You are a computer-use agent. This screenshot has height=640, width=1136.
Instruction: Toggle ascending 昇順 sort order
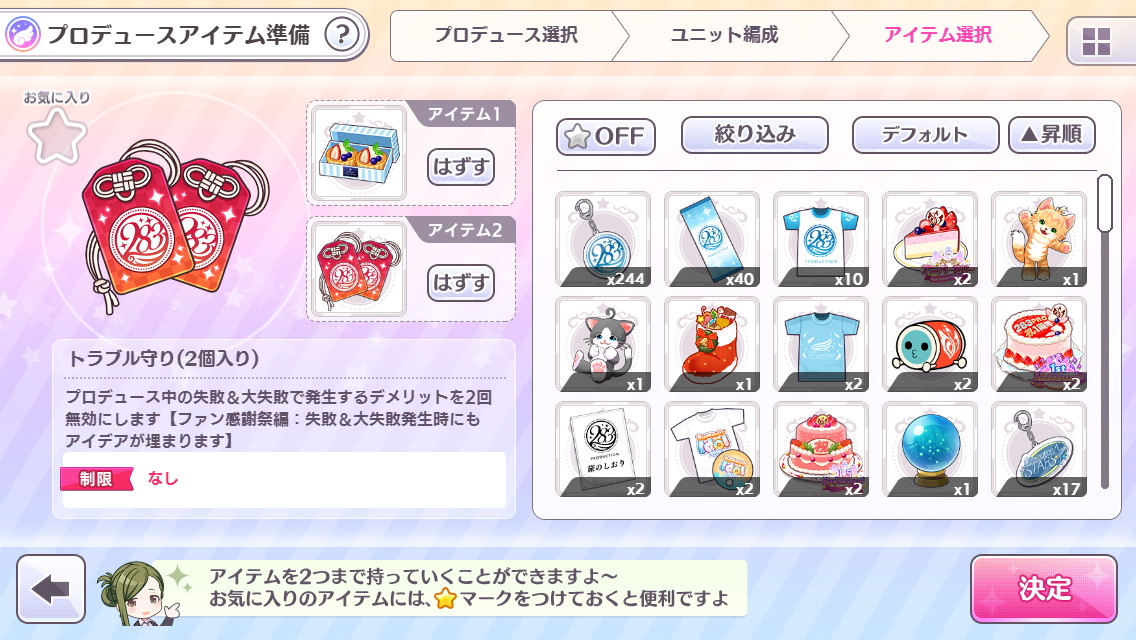click(1051, 135)
